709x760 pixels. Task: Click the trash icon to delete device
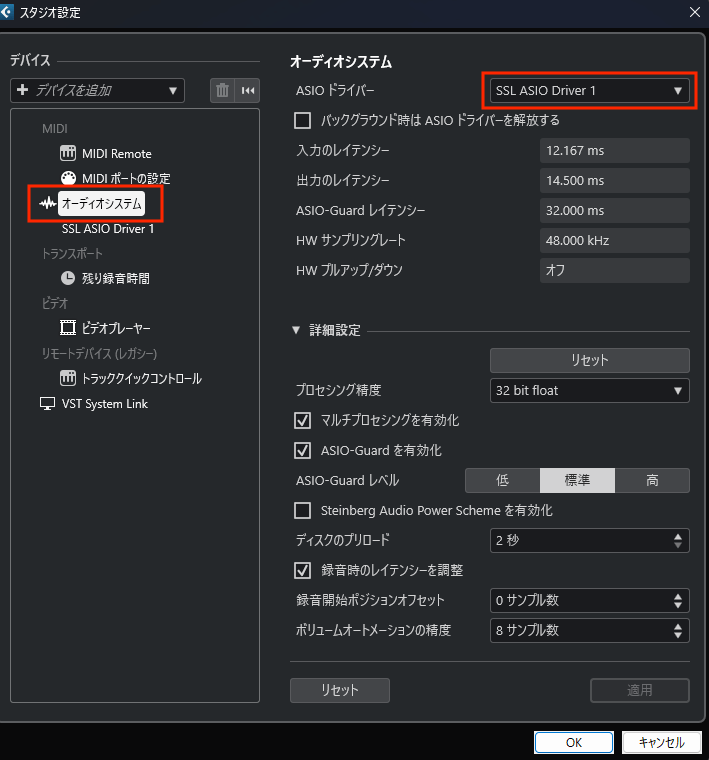[222, 90]
